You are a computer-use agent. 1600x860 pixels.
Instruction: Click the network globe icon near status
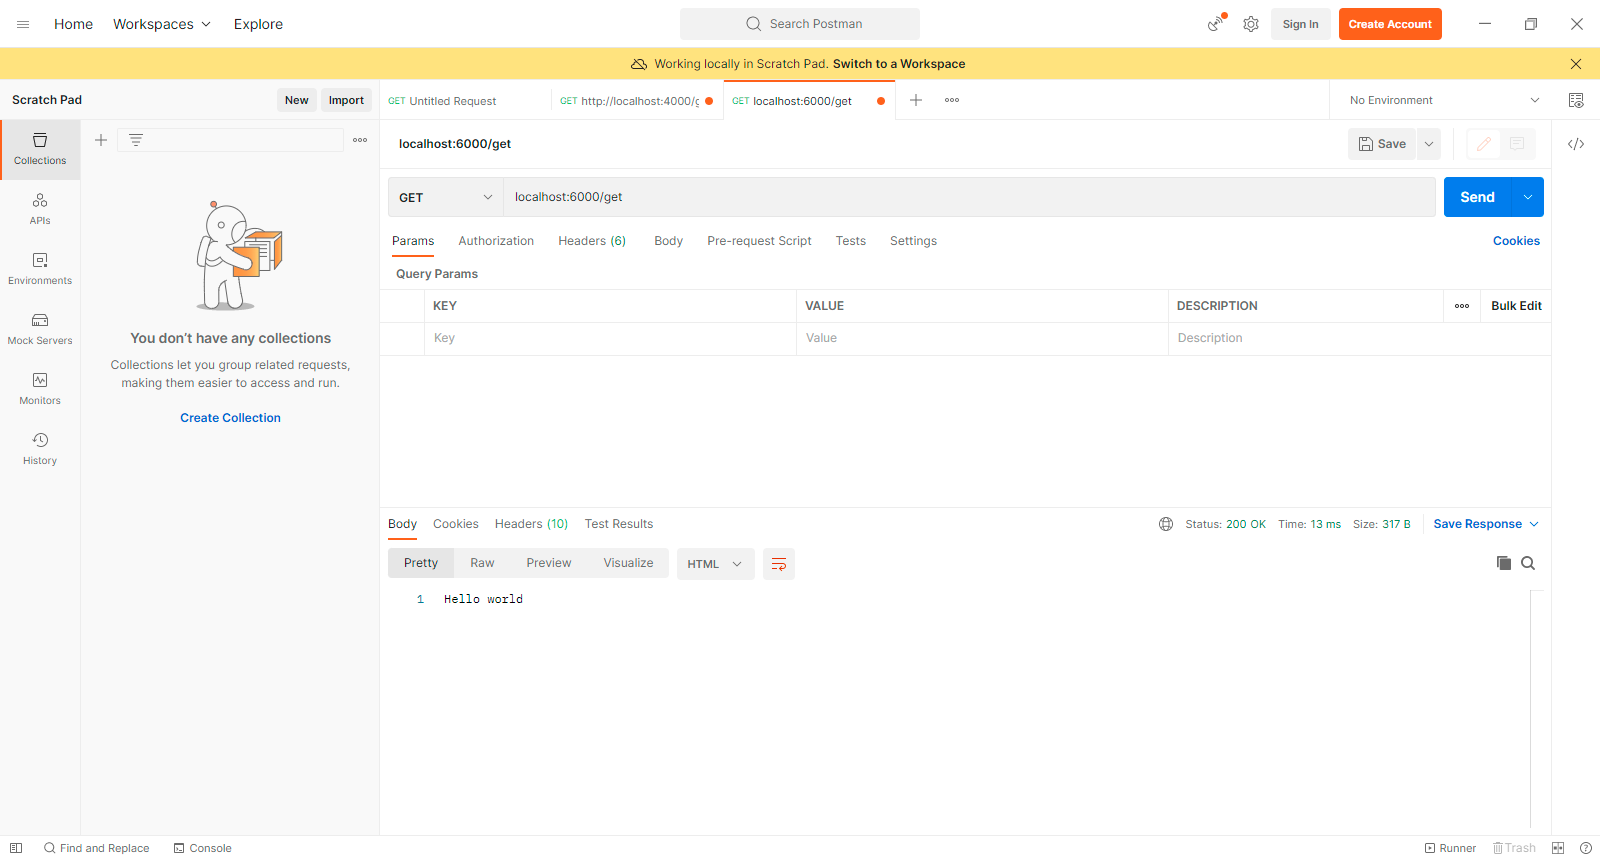point(1166,524)
